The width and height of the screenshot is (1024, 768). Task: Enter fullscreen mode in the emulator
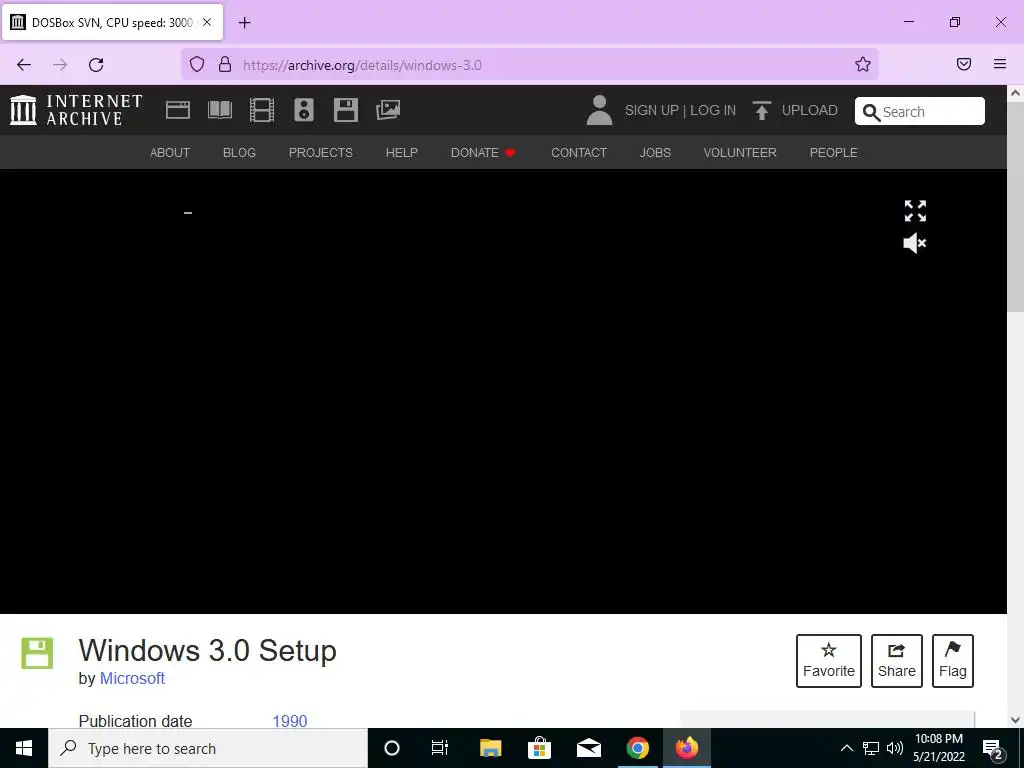[915, 211]
